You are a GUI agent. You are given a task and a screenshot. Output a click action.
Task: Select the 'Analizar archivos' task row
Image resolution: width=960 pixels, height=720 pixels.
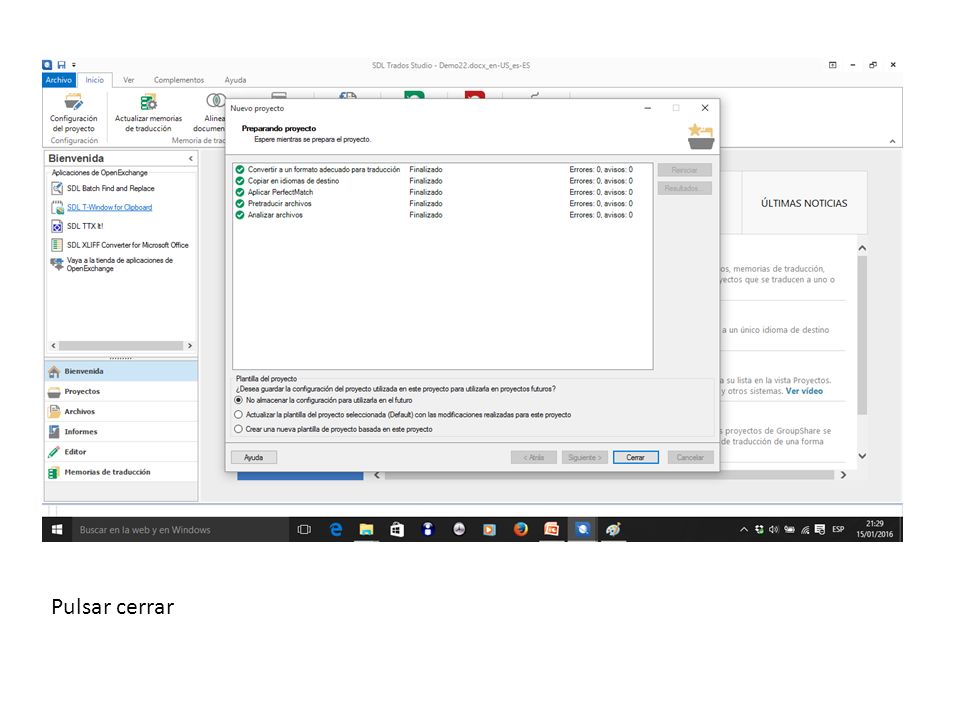442,216
